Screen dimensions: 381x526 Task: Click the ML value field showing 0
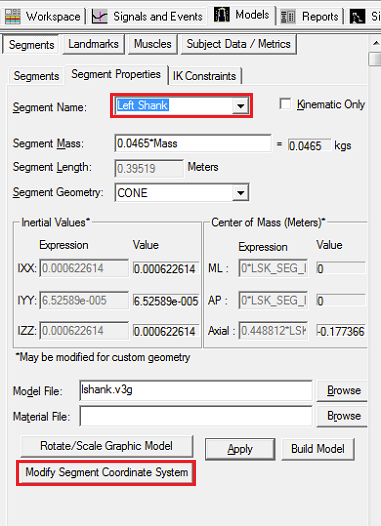point(341,268)
